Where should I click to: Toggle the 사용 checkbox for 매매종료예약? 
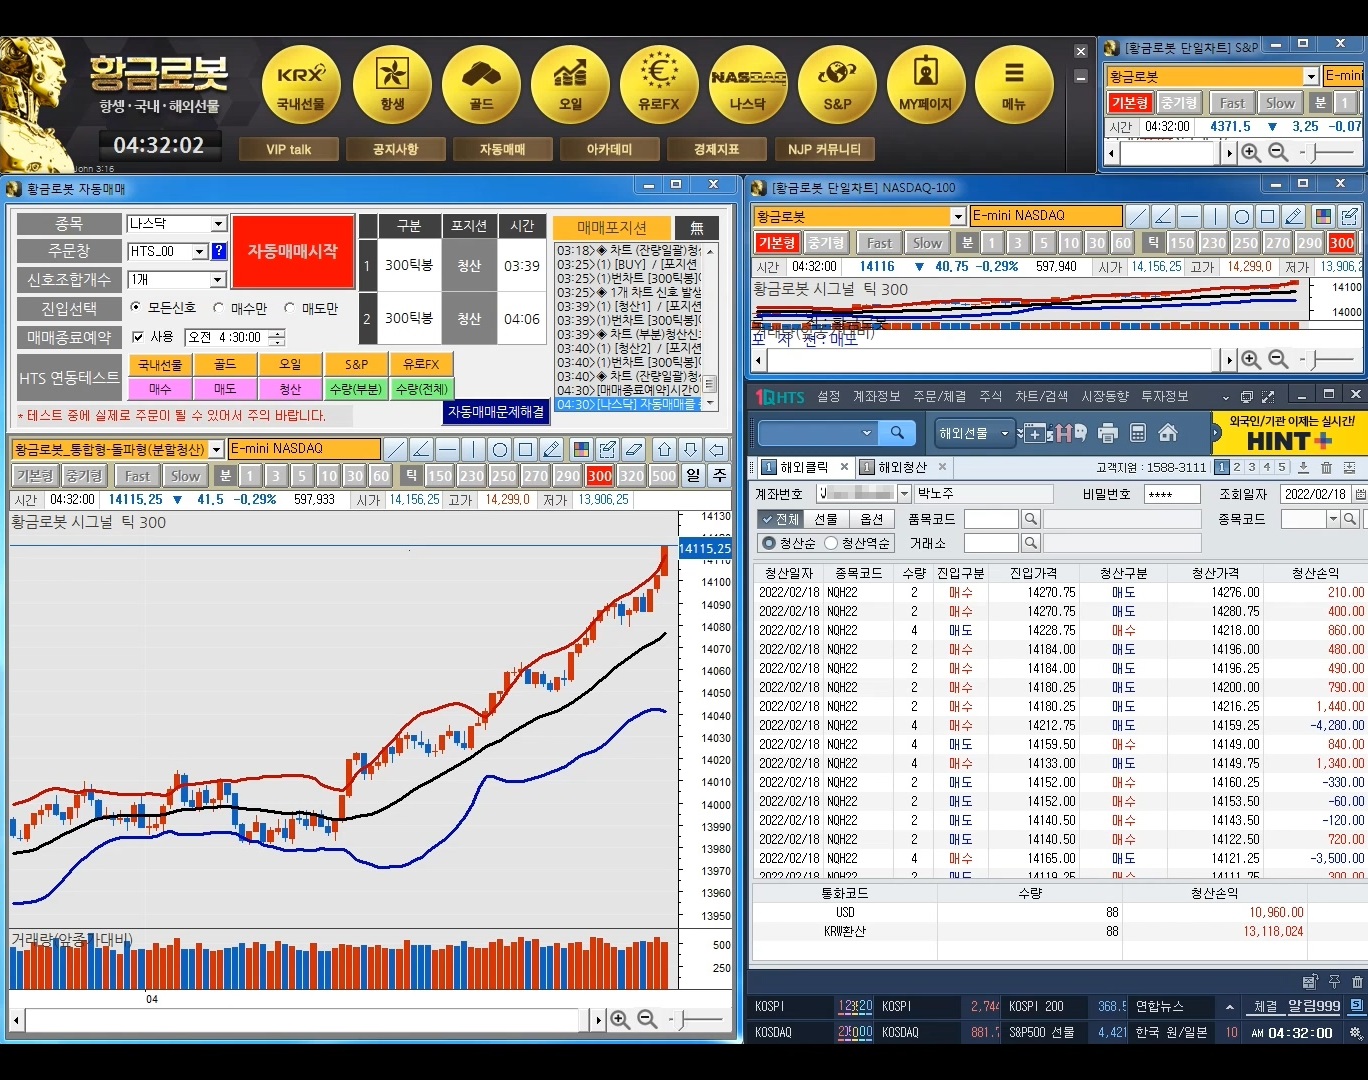(138, 337)
